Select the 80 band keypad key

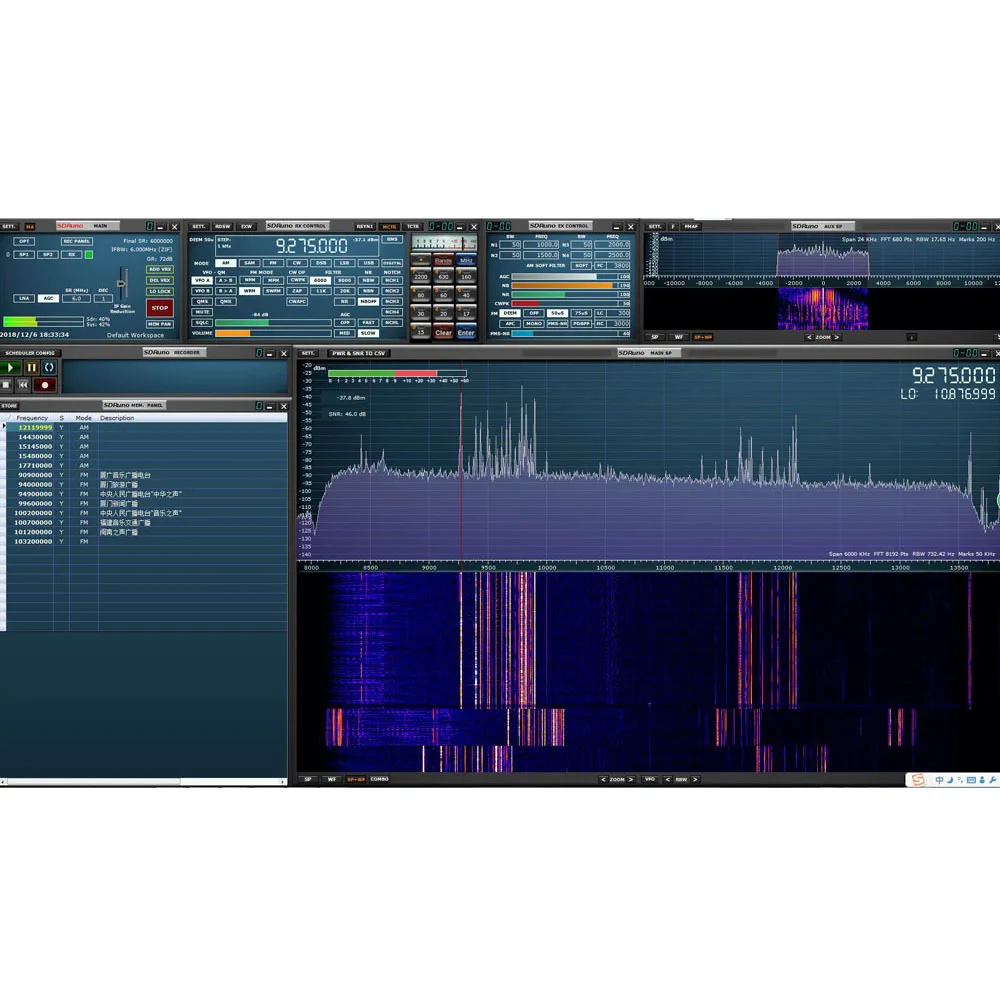tap(420, 295)
